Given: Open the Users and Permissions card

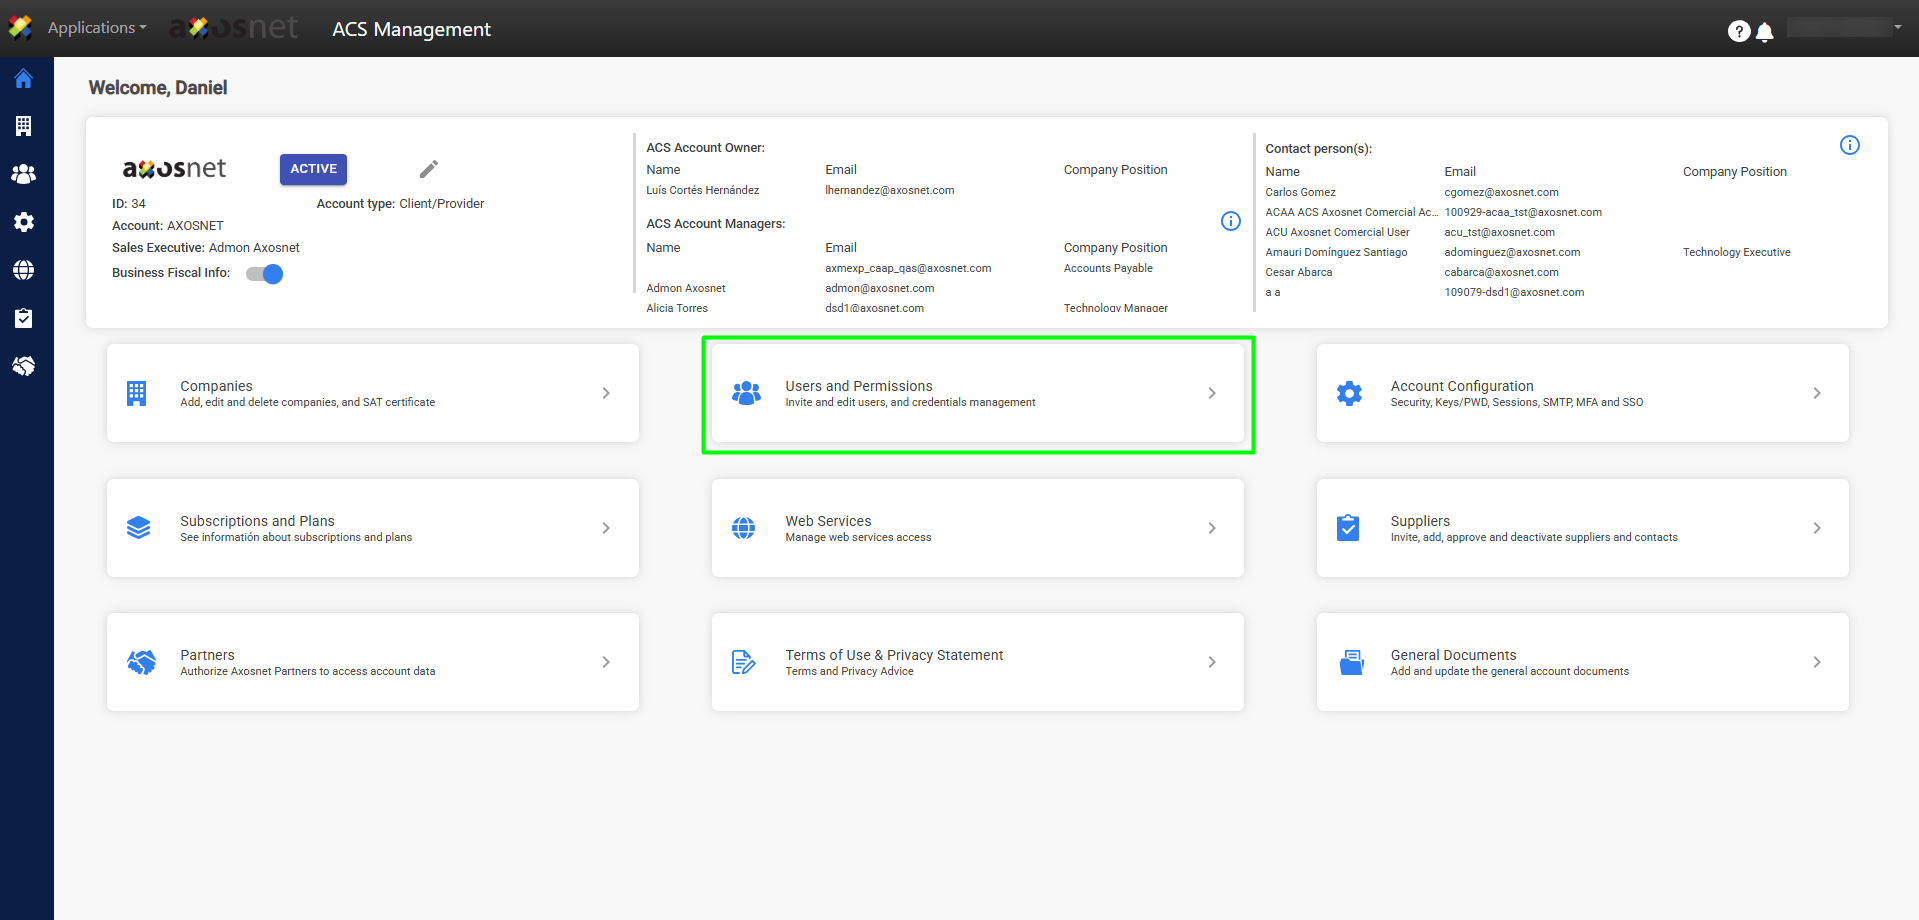Looking at the screenshot, I should pos(977,394).
